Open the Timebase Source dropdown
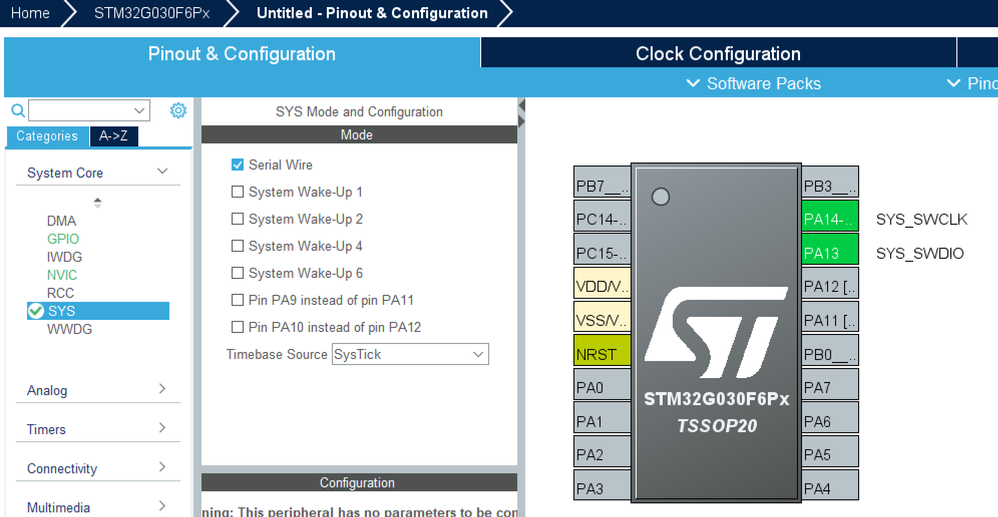The height and width of the screenshot is (517, 998). pyautogui.click(x=410, y=354)
